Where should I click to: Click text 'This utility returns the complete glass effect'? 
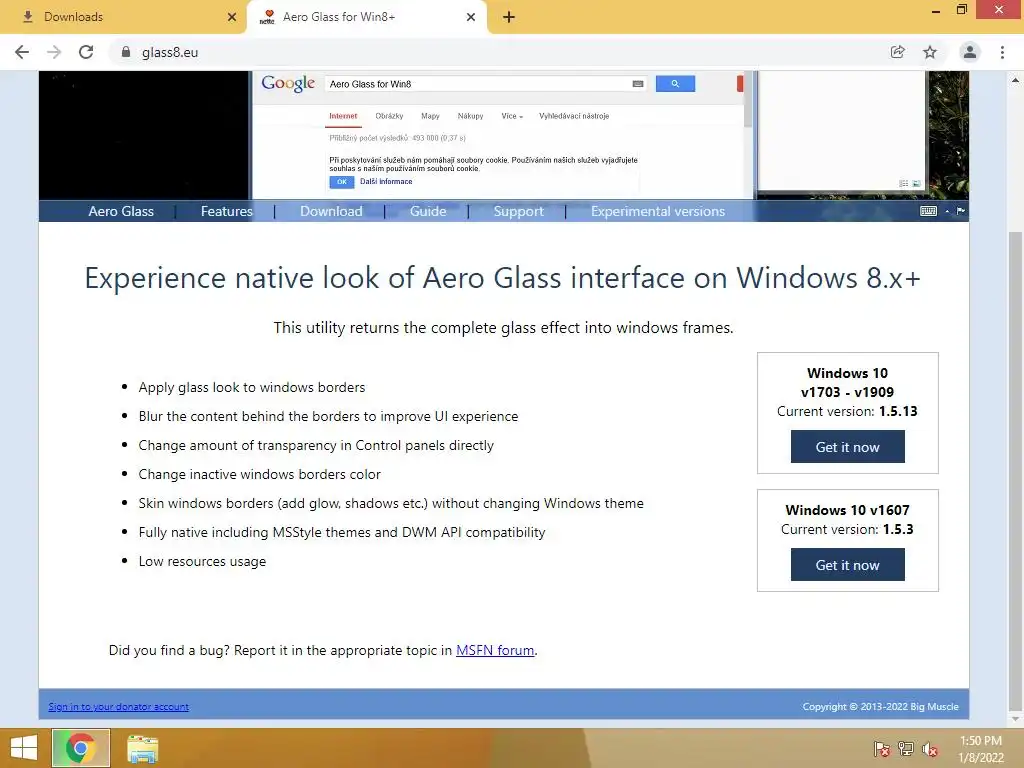pos(503,327)
